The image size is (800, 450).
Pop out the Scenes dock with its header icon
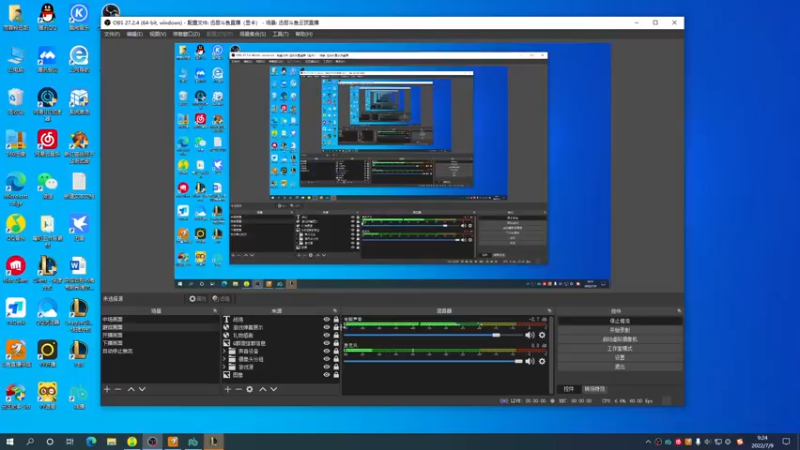click(x=215, y=311)
